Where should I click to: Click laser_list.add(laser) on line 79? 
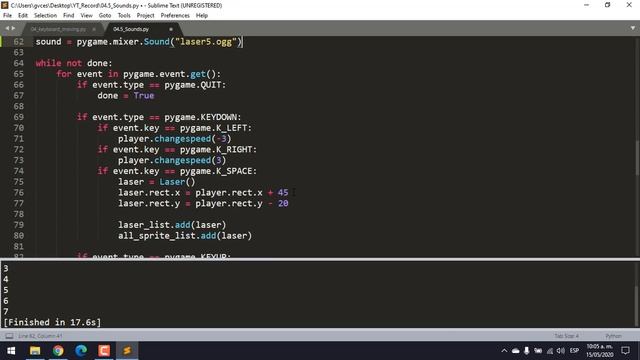tap(172, 225)
